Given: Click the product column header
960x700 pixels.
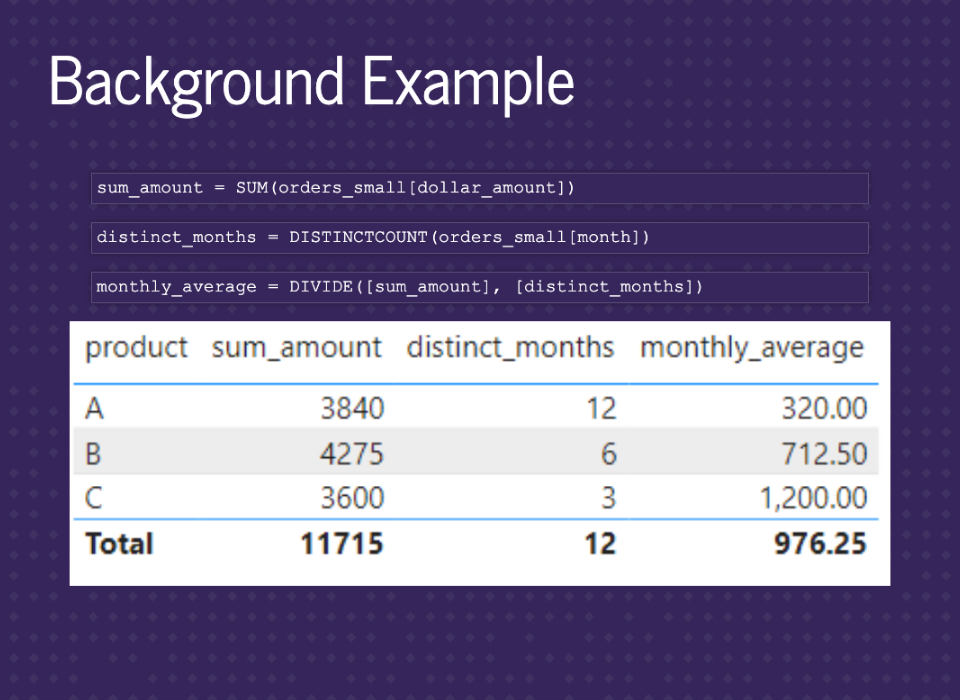Looking at the screenshot, I should point(136,348).
